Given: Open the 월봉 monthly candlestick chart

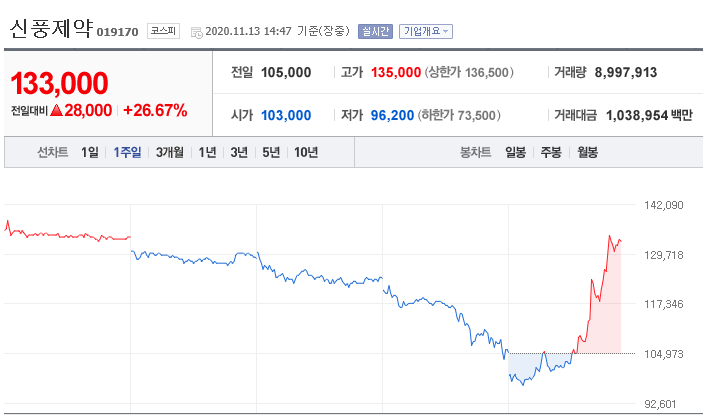Looking at the screenshot, I should click(587, 152).
